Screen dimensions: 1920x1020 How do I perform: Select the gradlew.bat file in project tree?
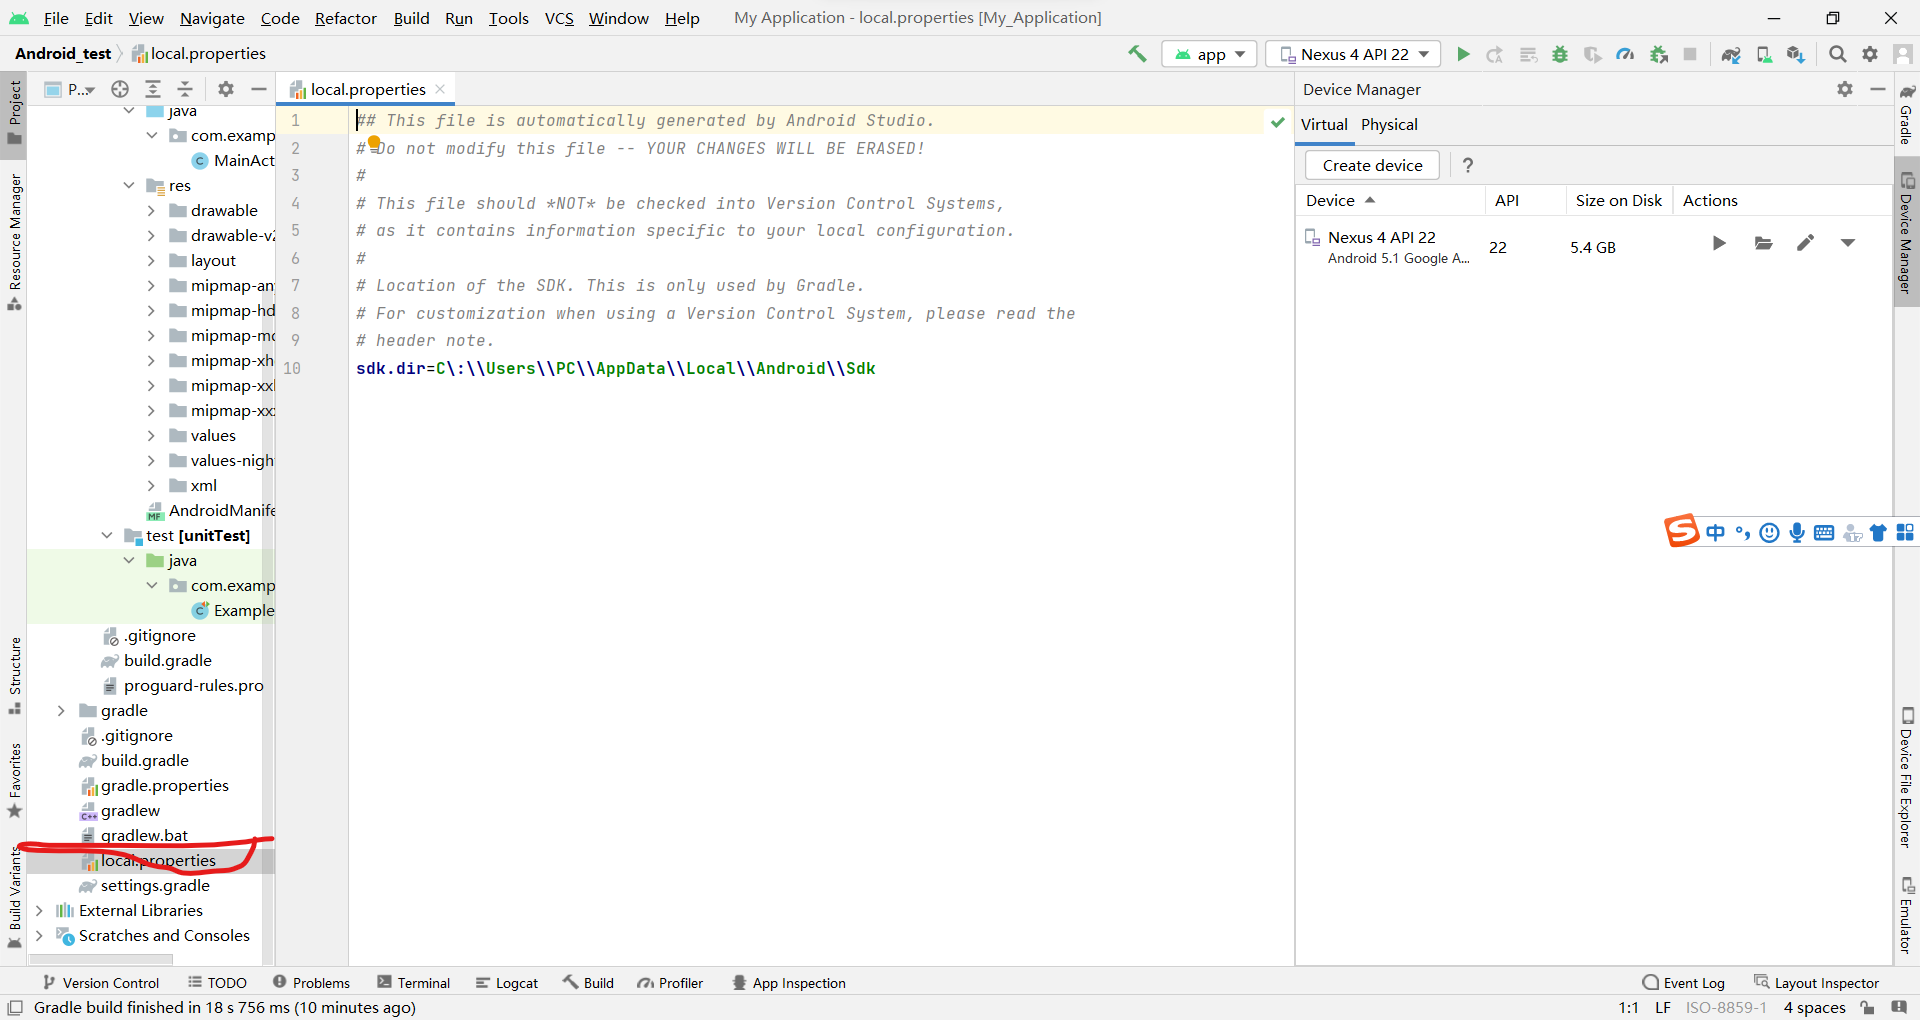point(146,835)
